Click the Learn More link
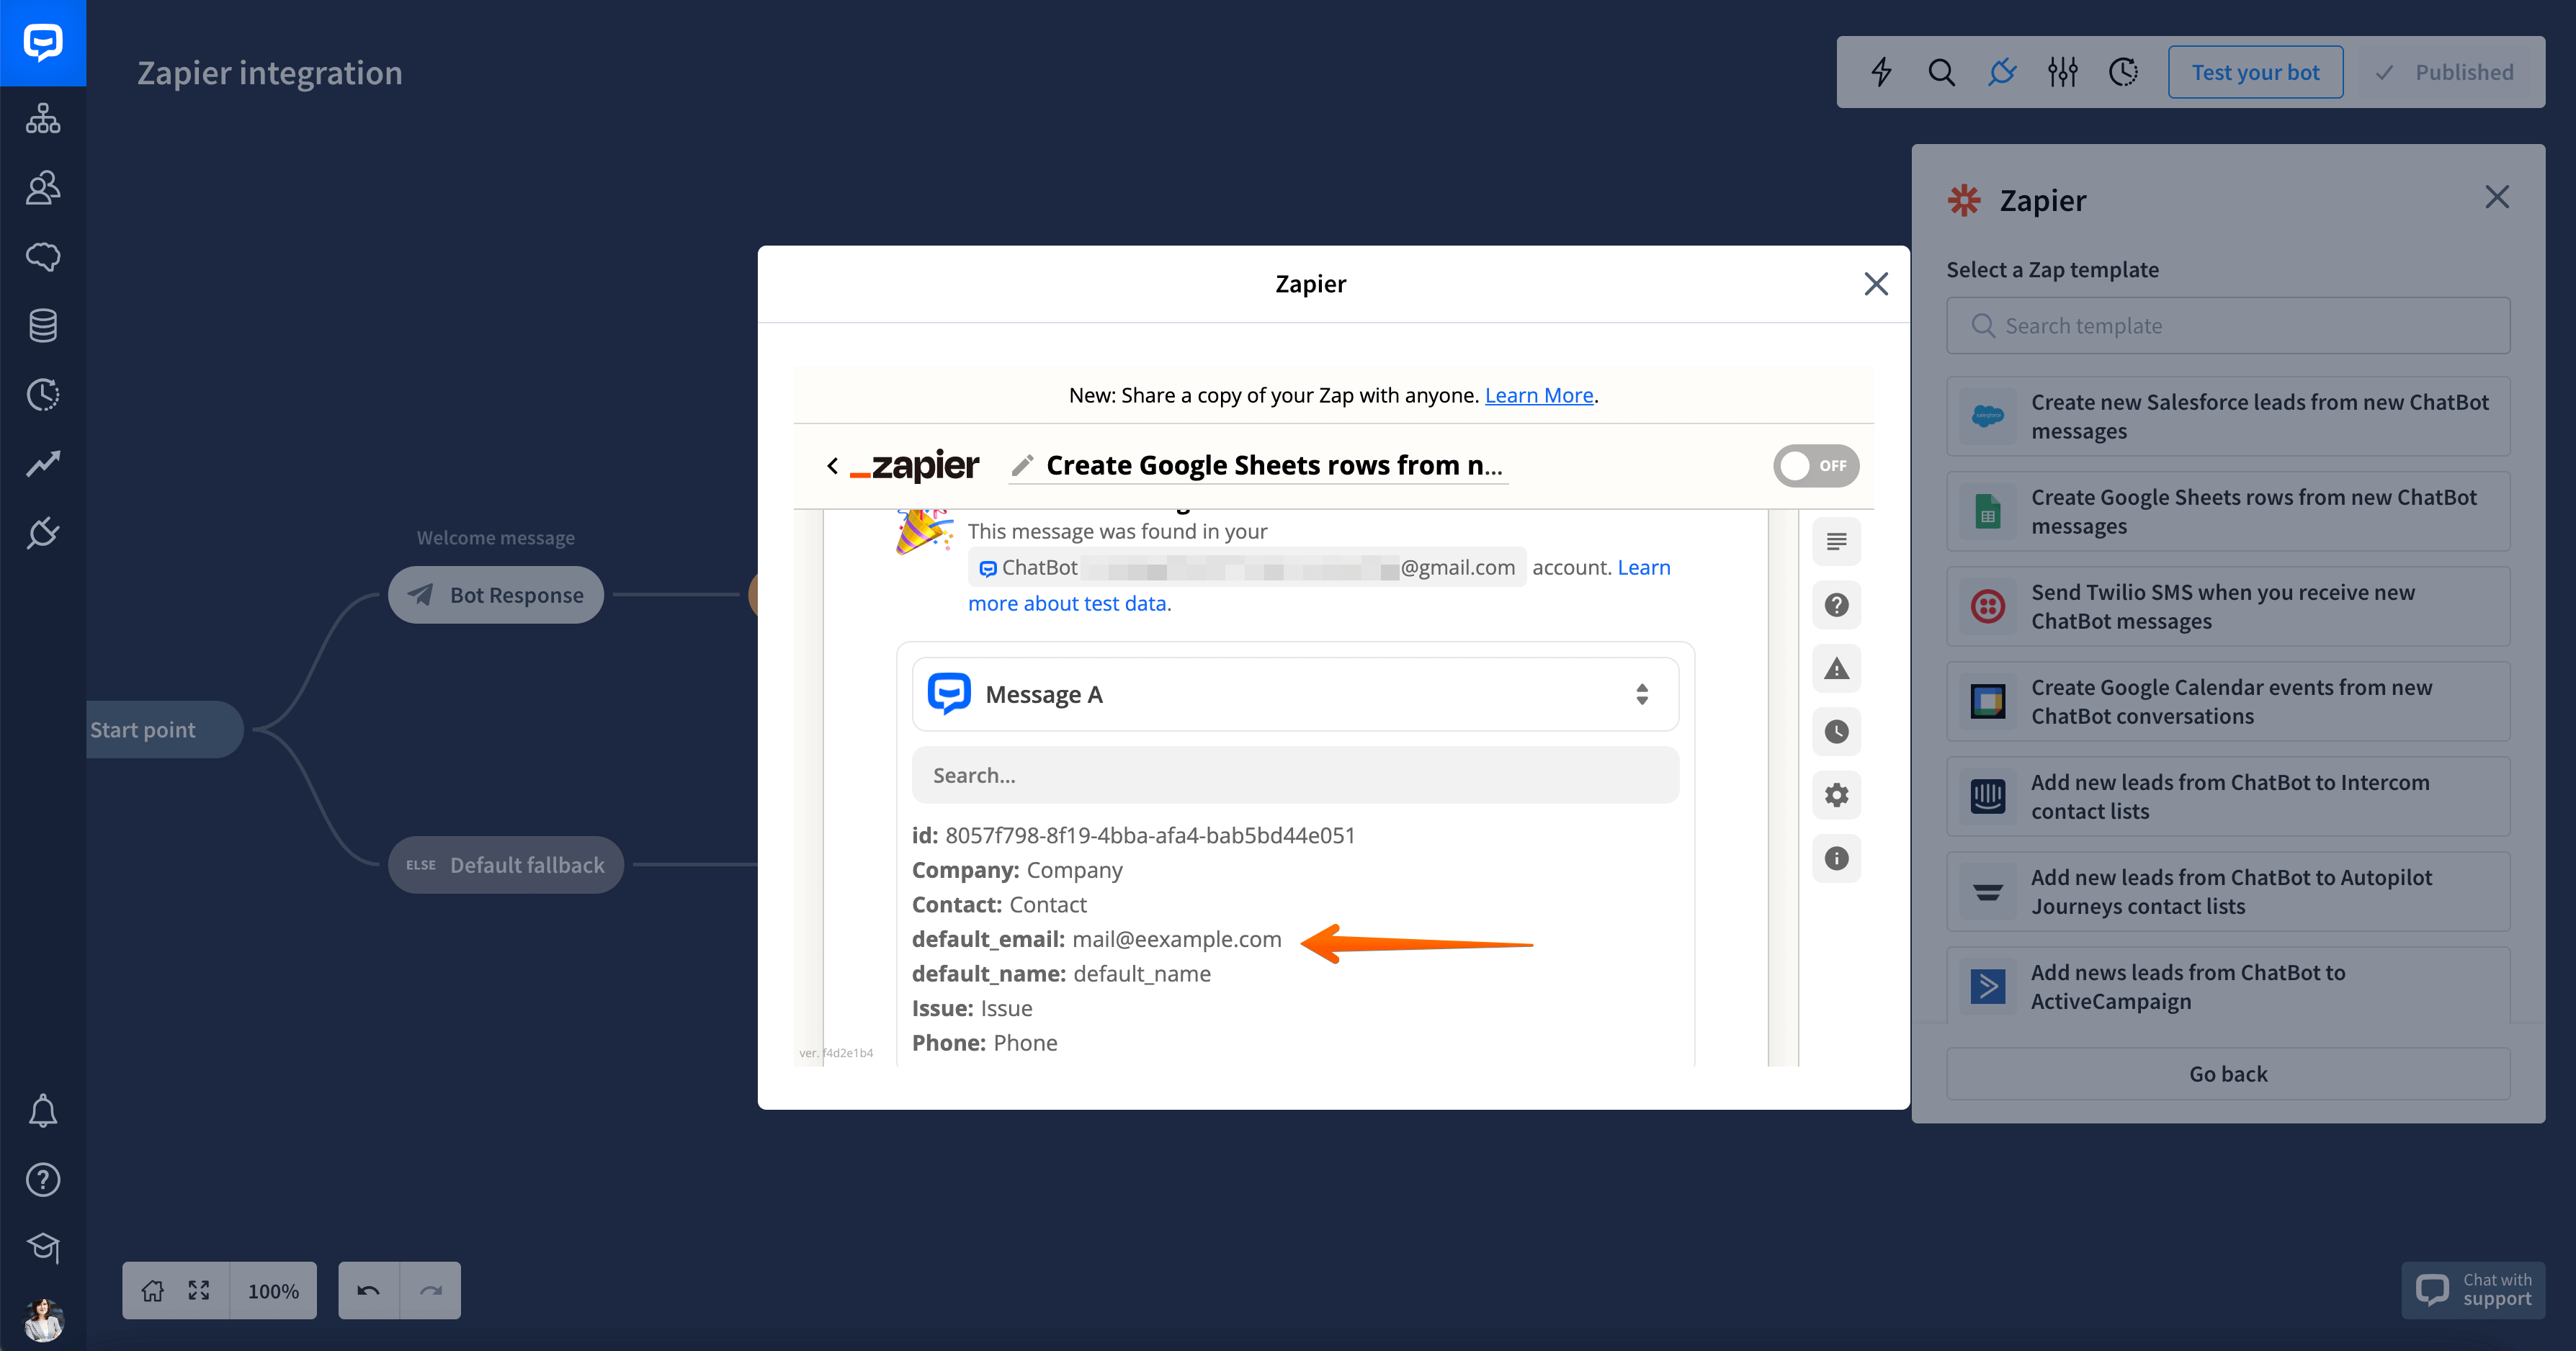Image resolution: width=2576 pixels, height=1351 pixels. coord(1539,395)
